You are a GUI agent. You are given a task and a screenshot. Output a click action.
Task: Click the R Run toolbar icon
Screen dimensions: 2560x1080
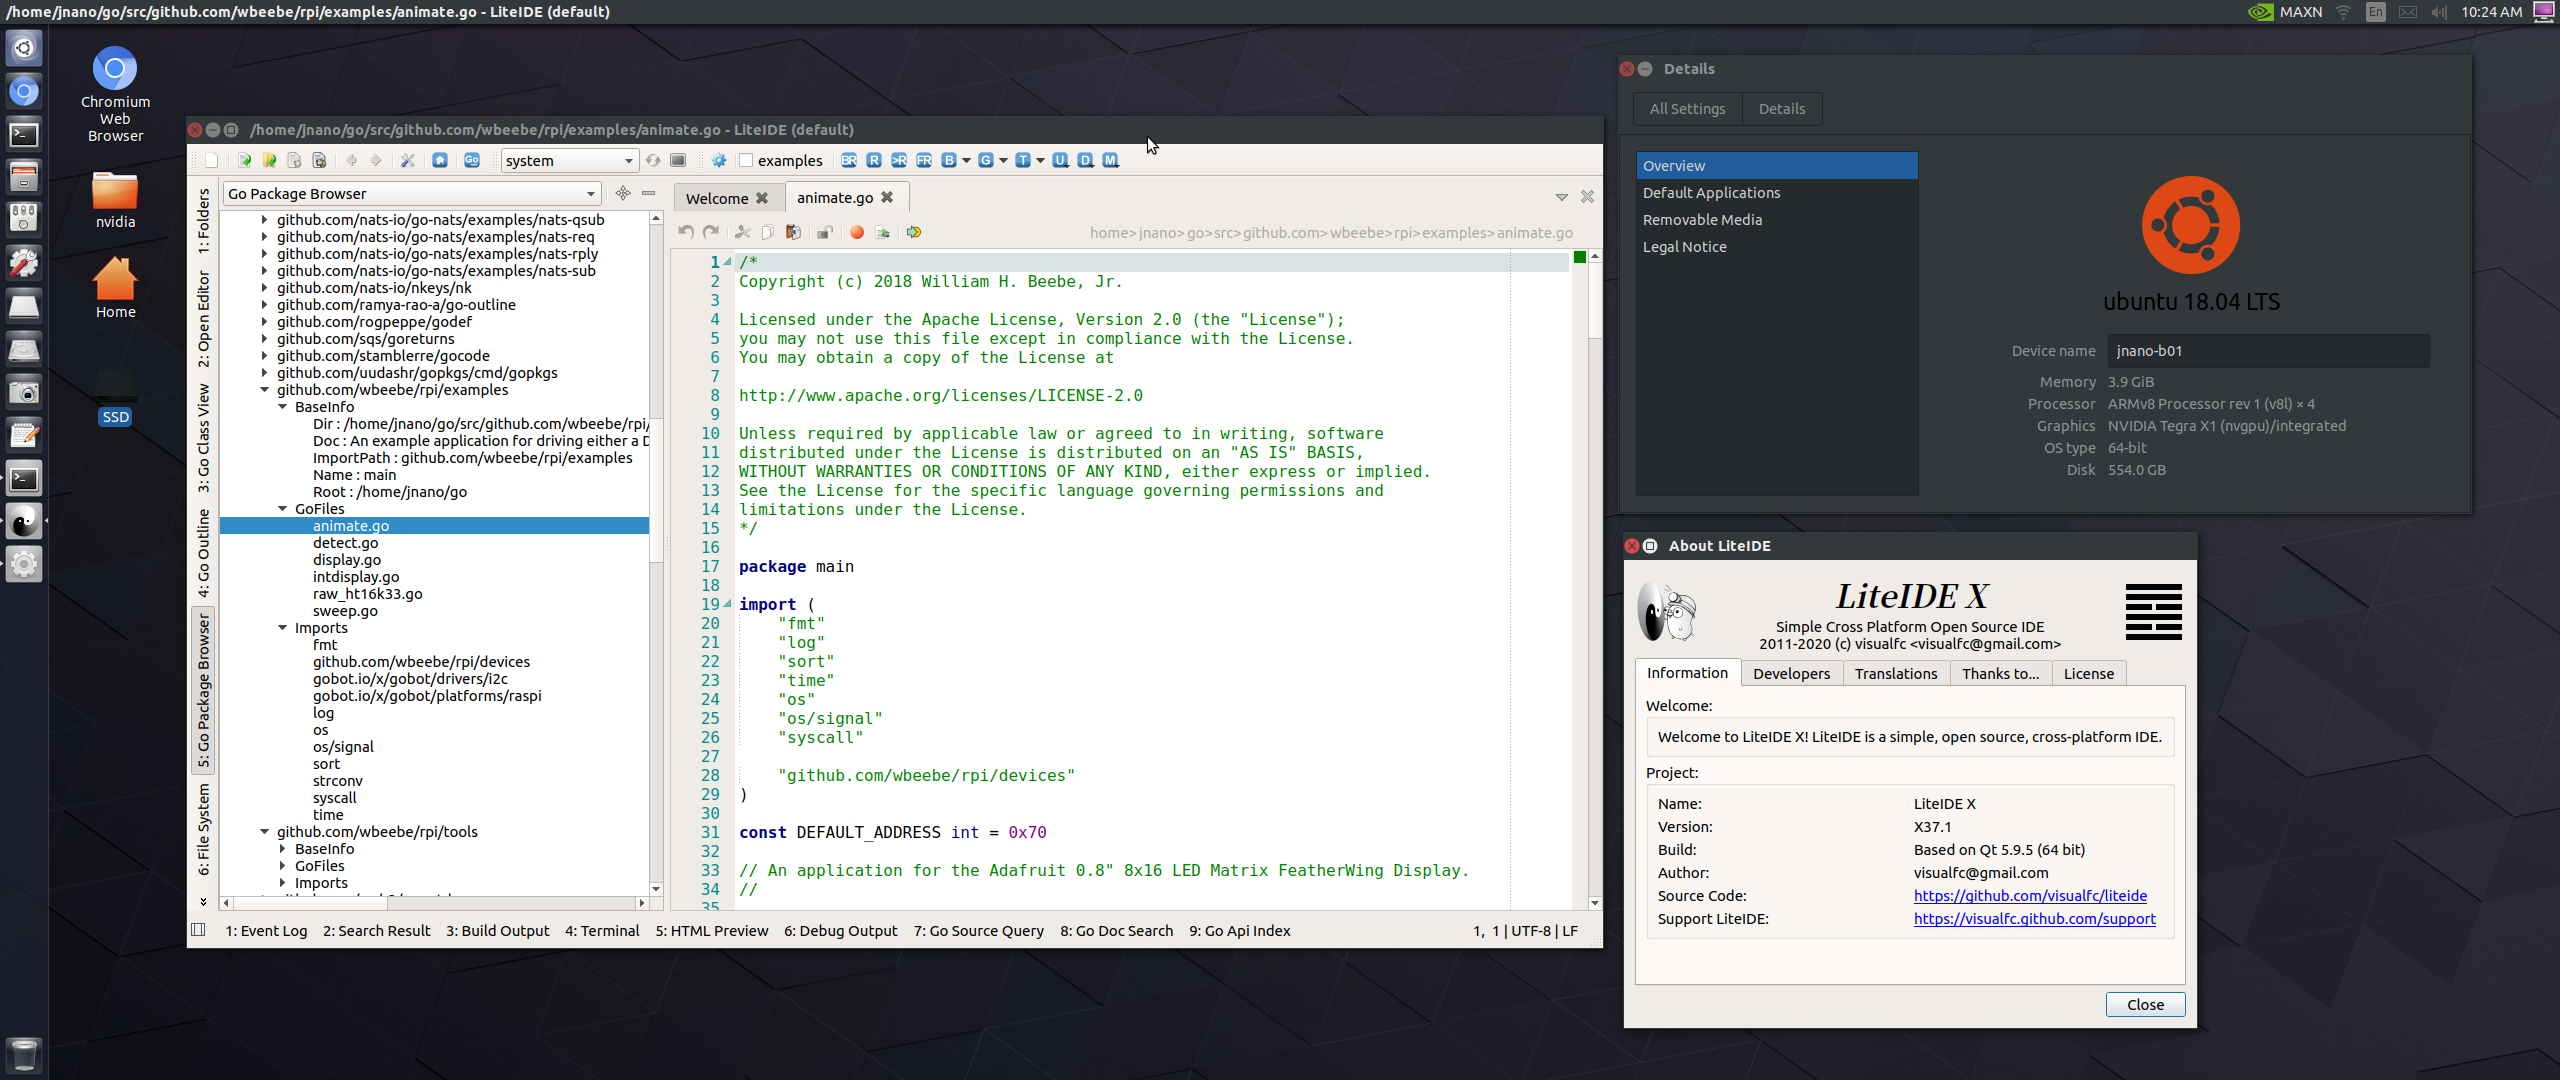[874, 160]
